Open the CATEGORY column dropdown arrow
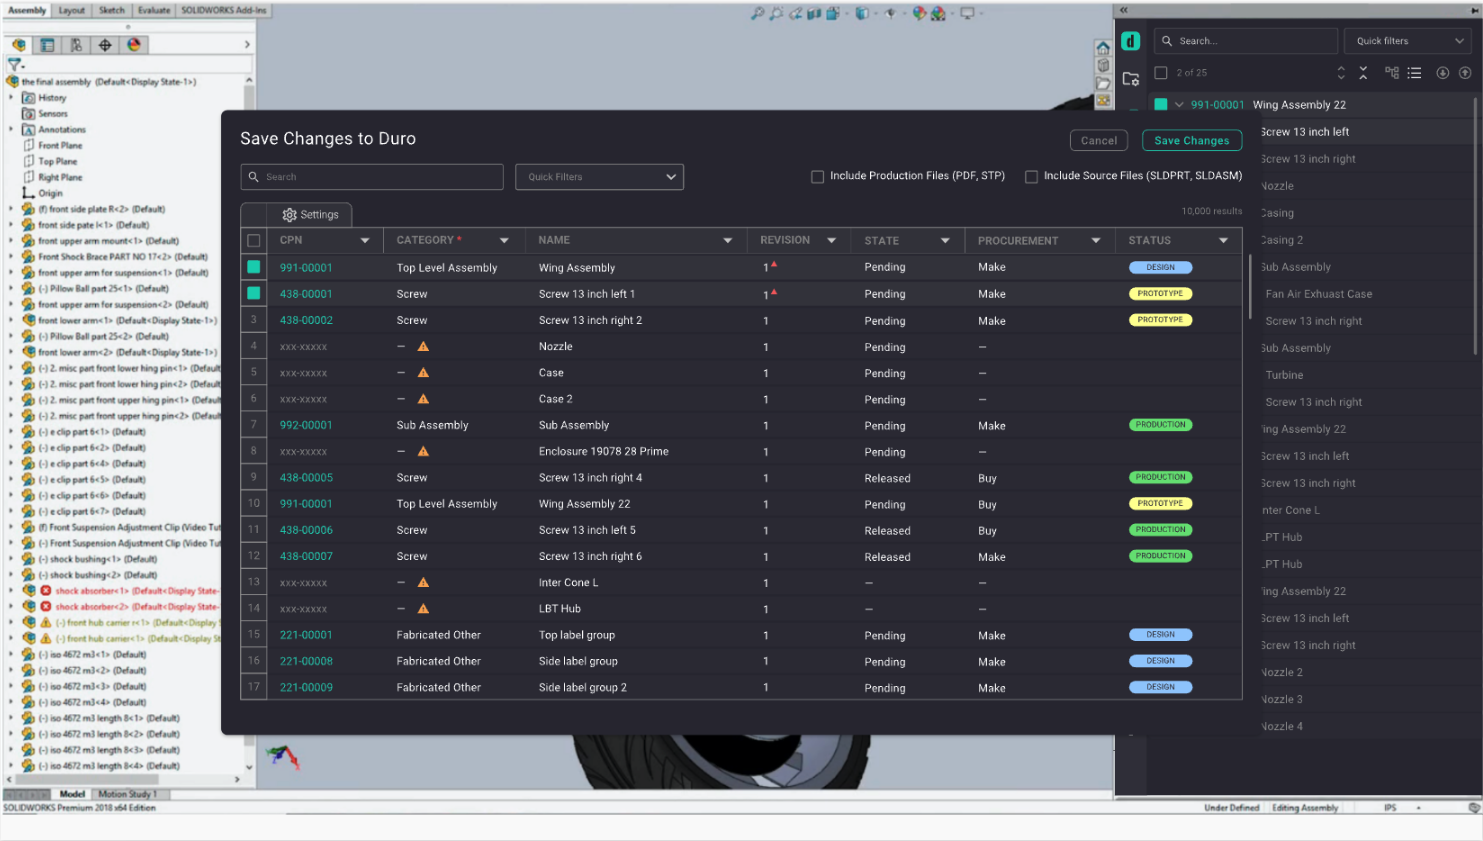Image resolution: width=1483 pixels, height=841 pixels. [504, 241]
